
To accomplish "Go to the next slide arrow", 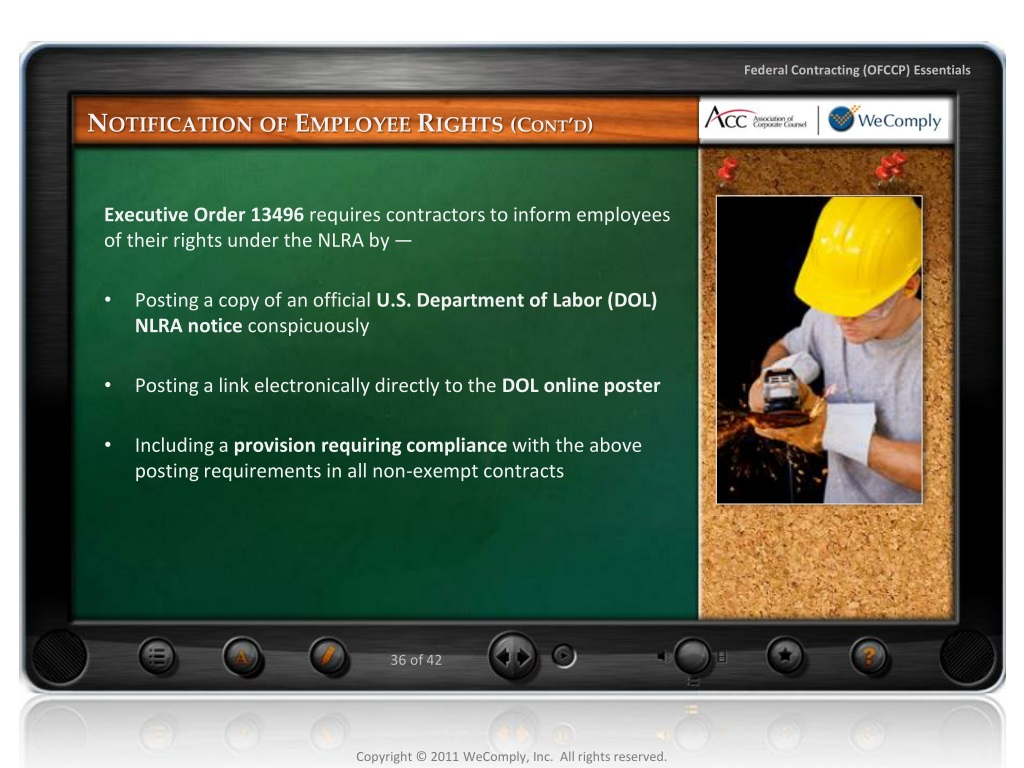I will [524, 656].
